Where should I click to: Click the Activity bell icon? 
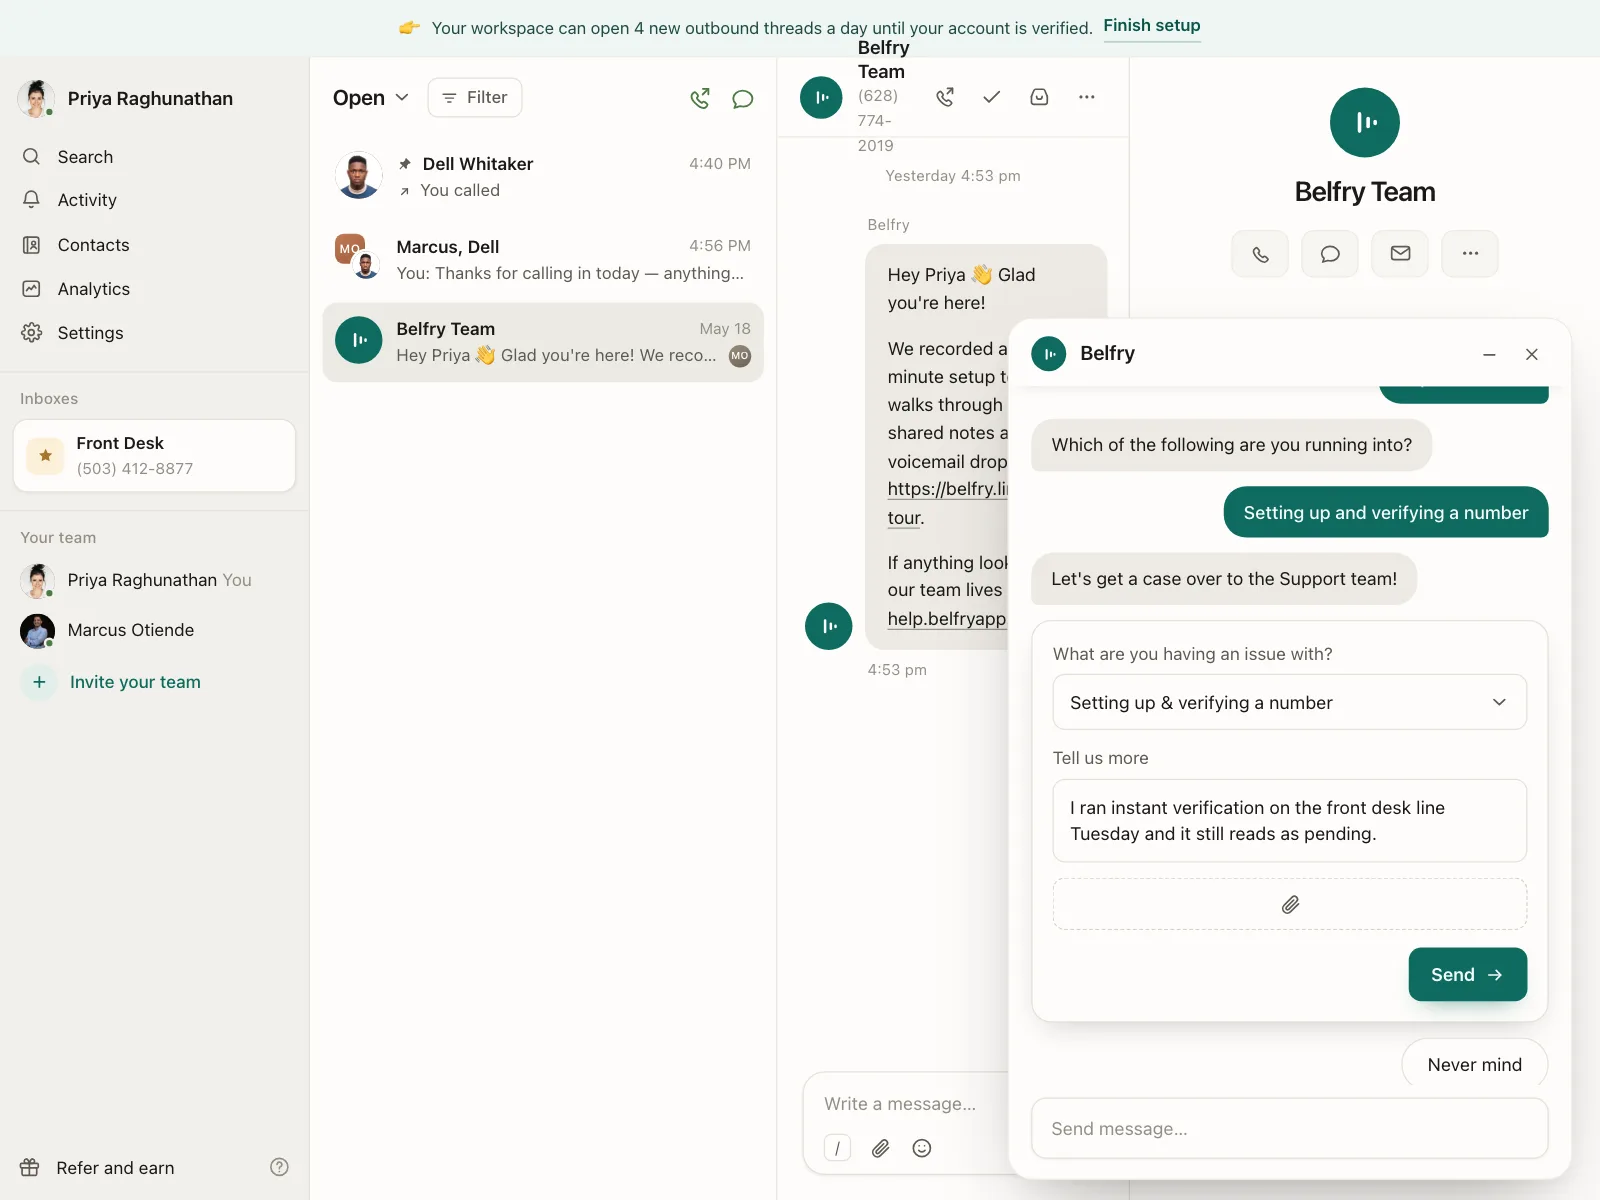point(32,200)
